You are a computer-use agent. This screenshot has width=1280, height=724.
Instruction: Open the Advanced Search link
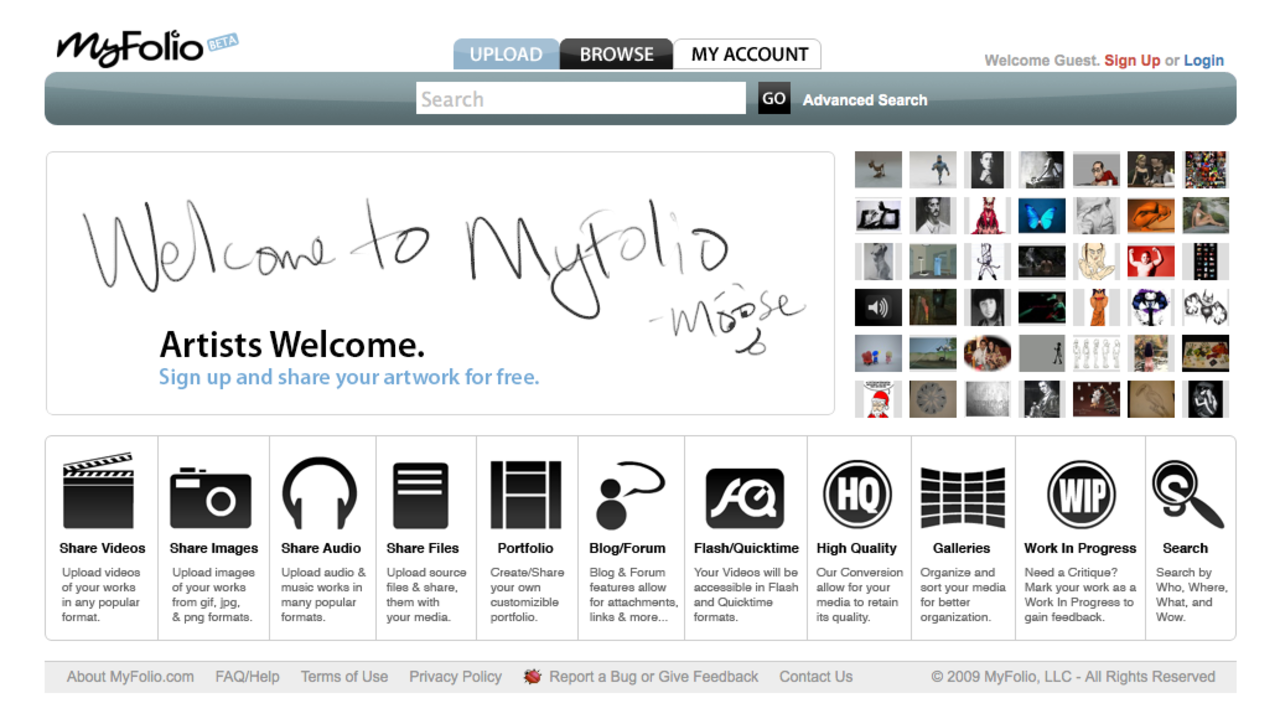pos(864,99)
